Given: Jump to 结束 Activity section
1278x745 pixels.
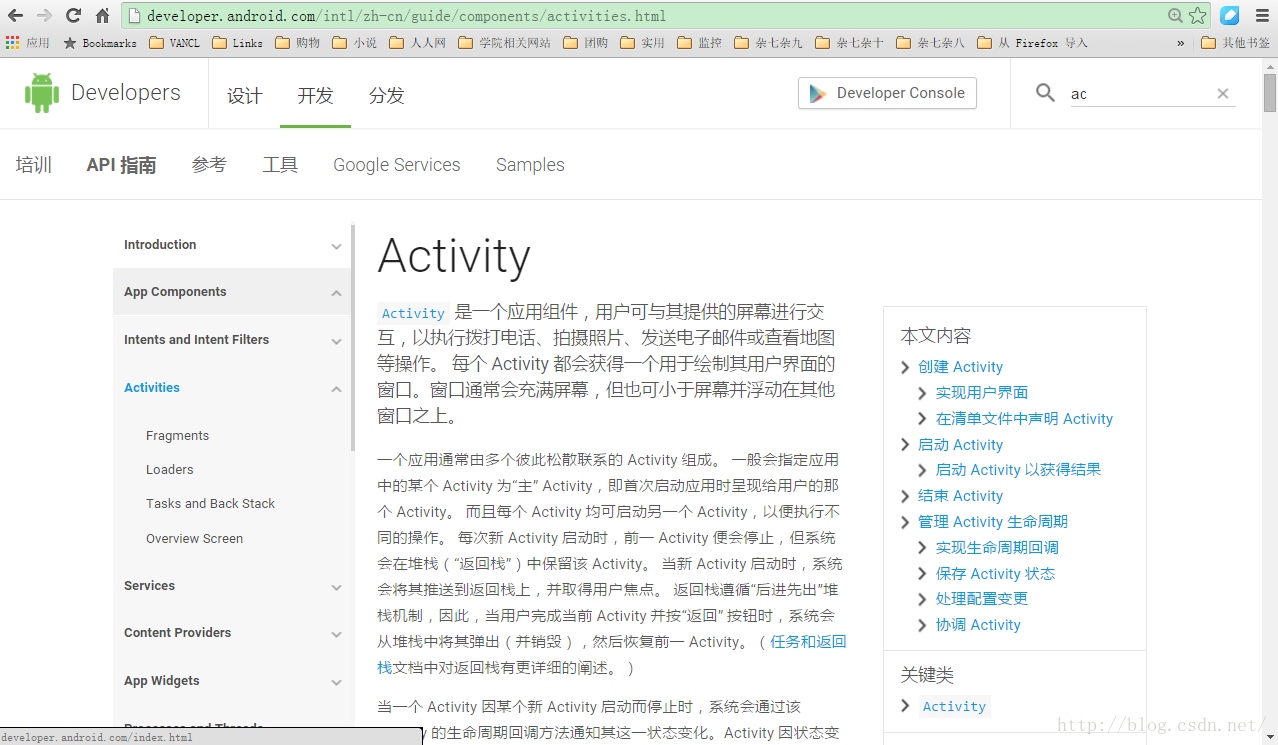Looking at the screenshot, I should [960, 496].
